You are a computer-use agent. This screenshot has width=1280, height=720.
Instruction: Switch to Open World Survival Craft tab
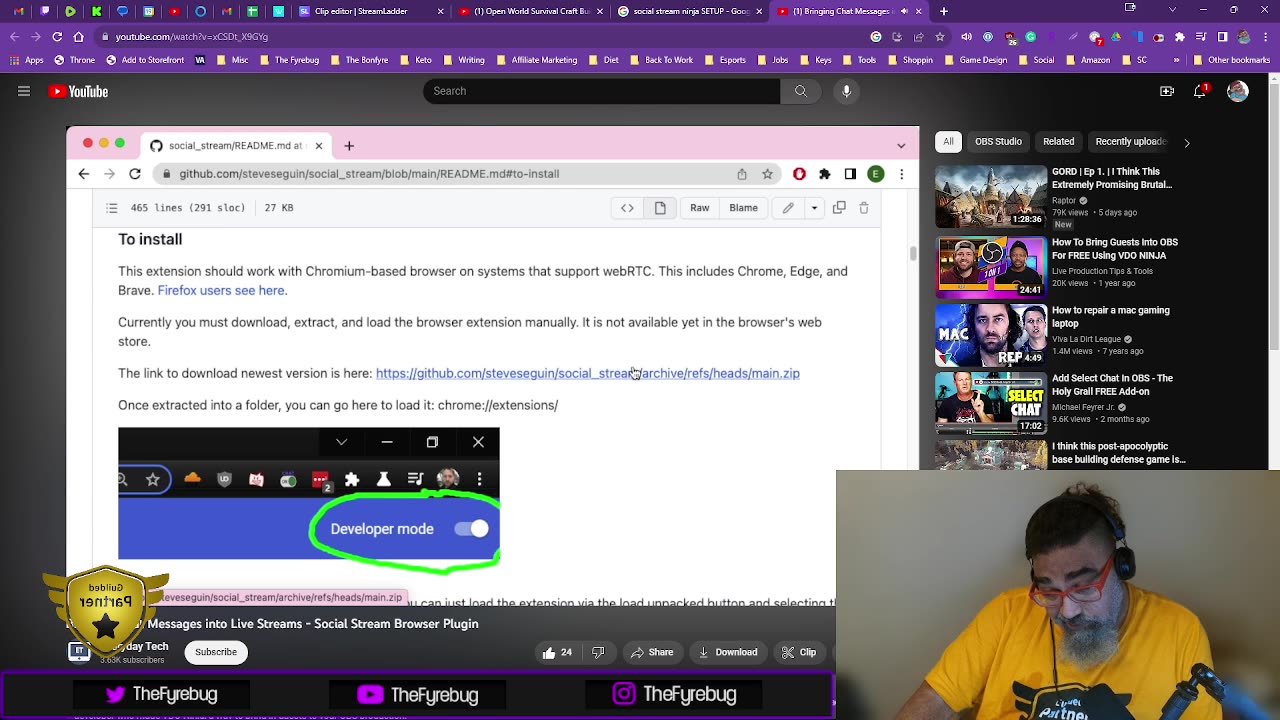(530, 12)
